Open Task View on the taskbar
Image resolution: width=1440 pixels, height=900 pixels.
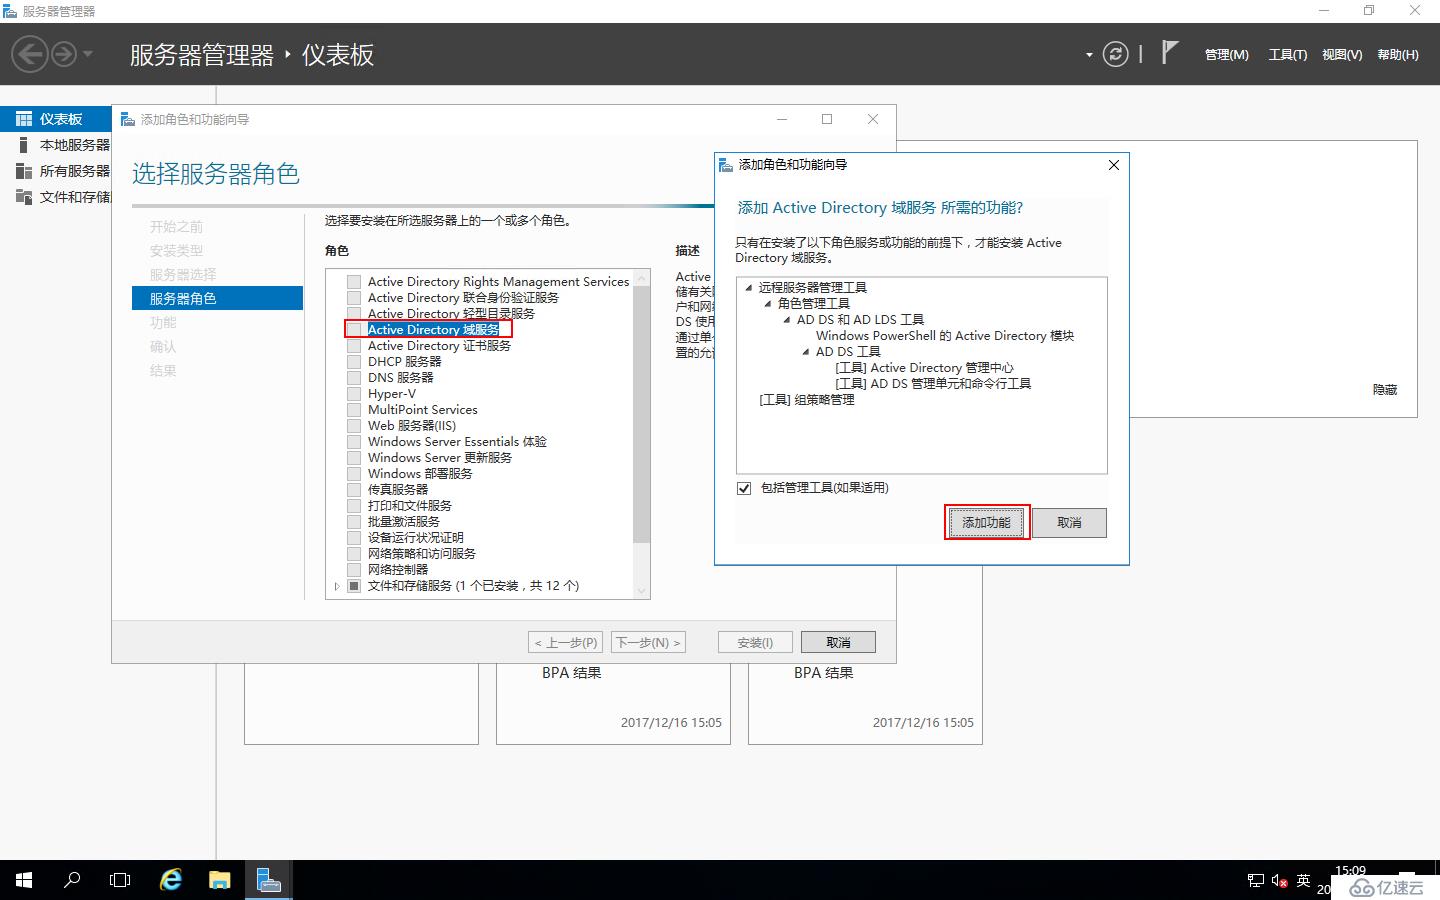click(120, 880)
